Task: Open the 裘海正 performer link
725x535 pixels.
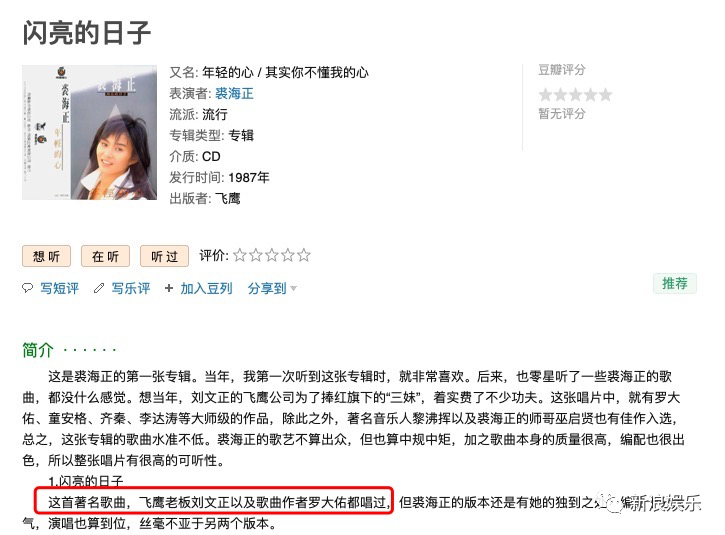Action: [234, 93]
